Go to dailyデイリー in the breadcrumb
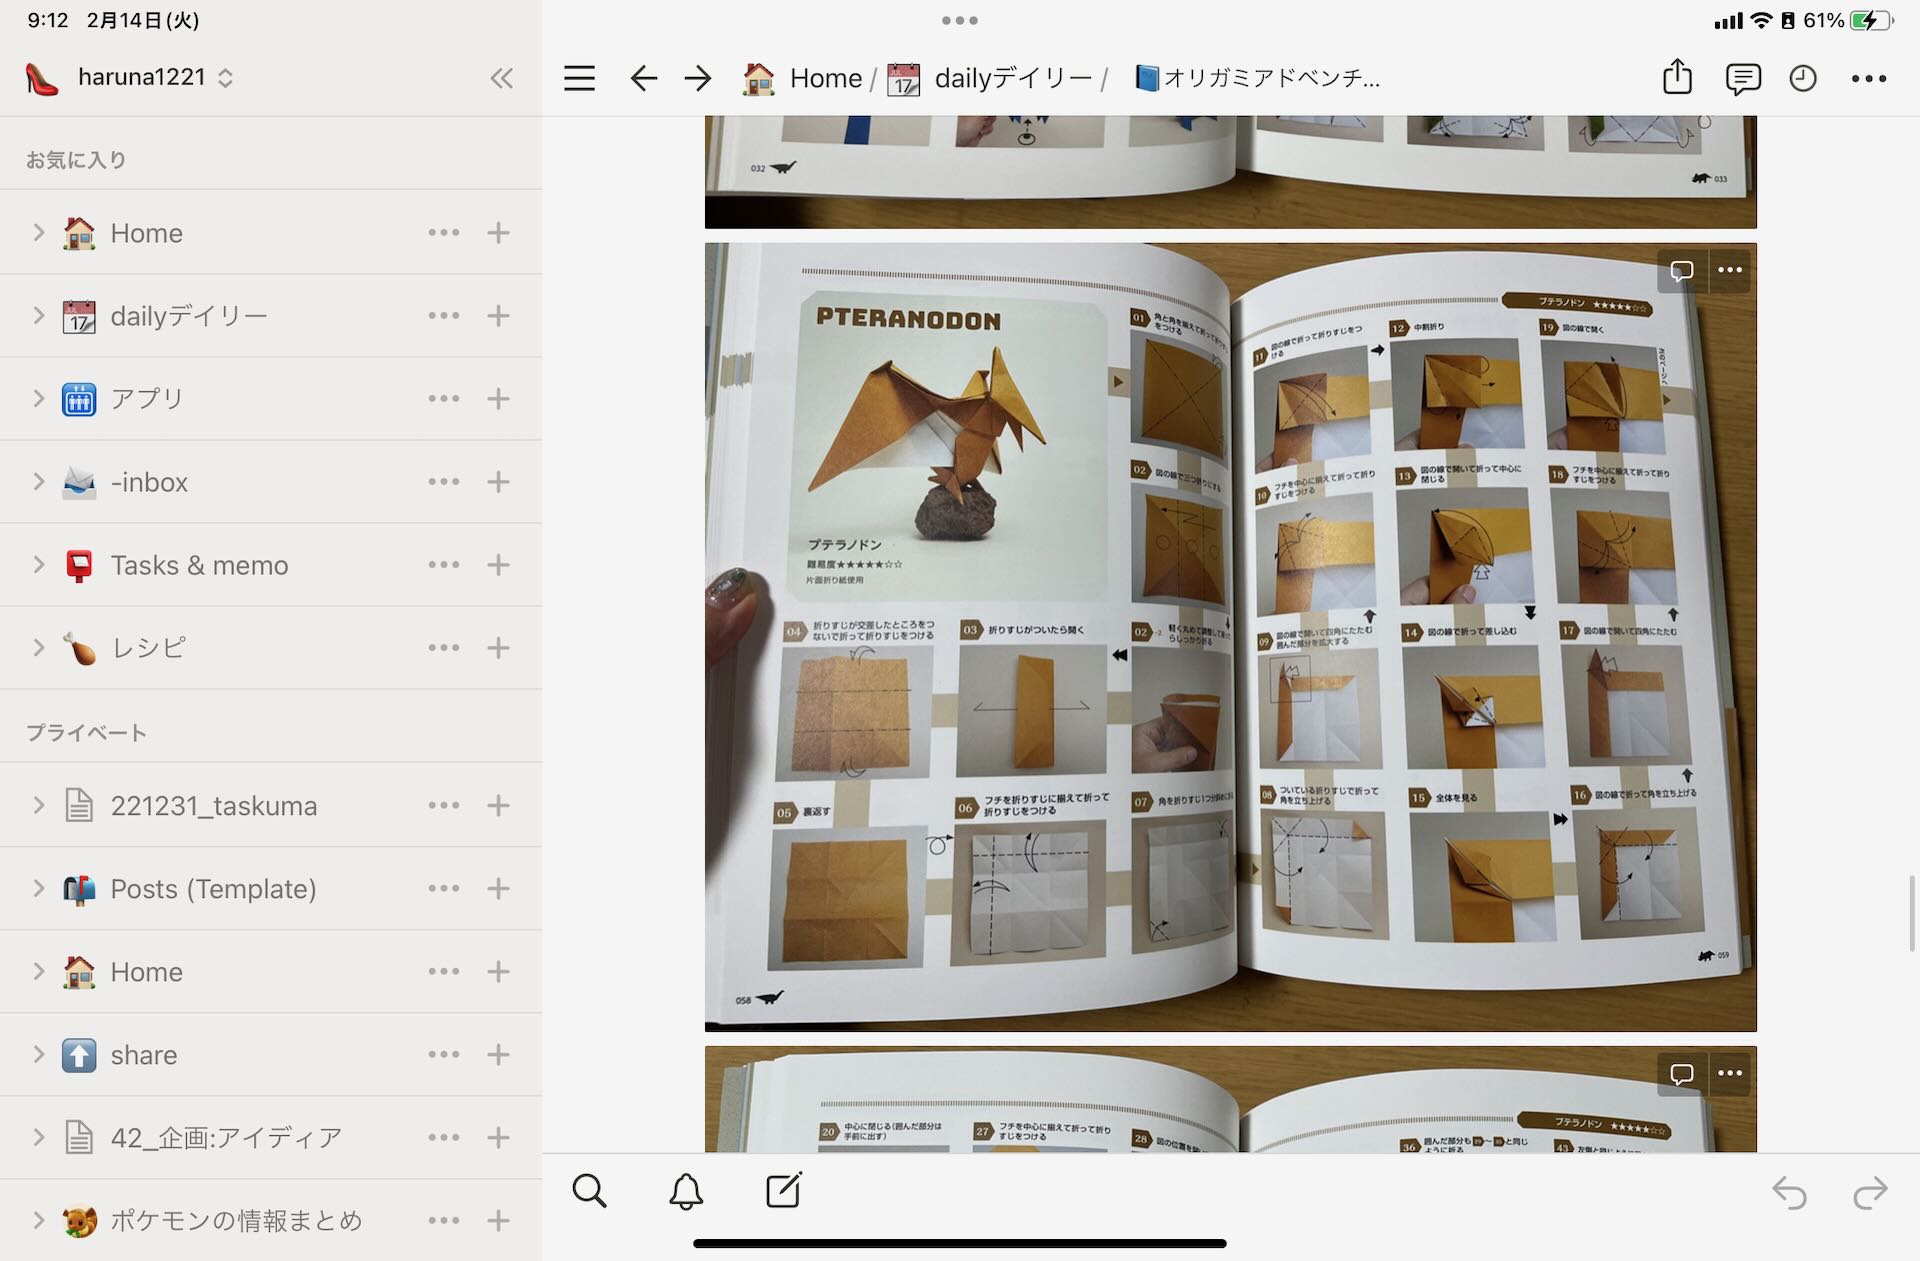The width and height of the screenshot is (1920, 1261). click(990, 78)
